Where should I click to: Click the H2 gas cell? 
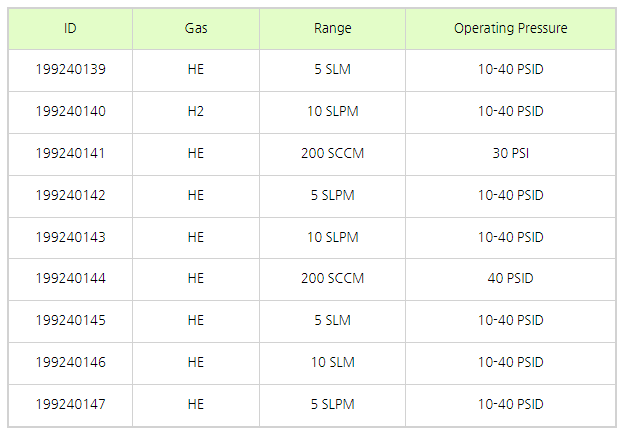196,112
